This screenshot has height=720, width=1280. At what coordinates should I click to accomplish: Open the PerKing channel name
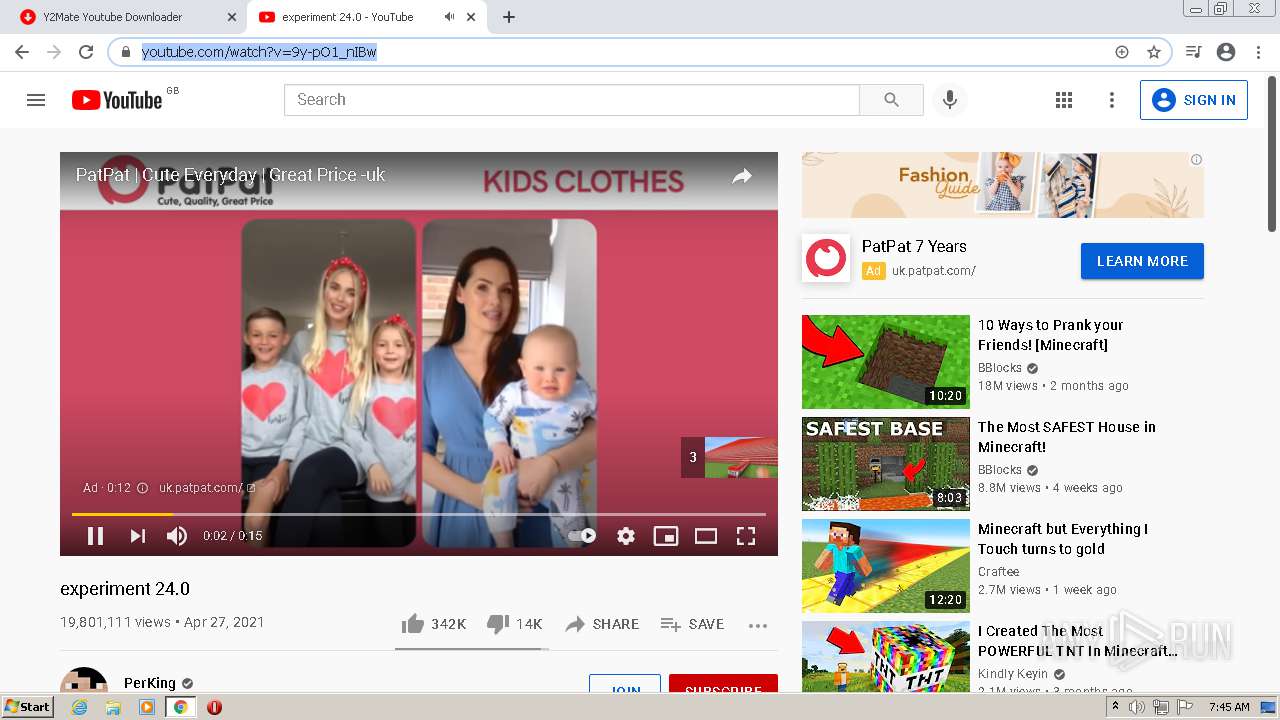[x=150, y=683]
